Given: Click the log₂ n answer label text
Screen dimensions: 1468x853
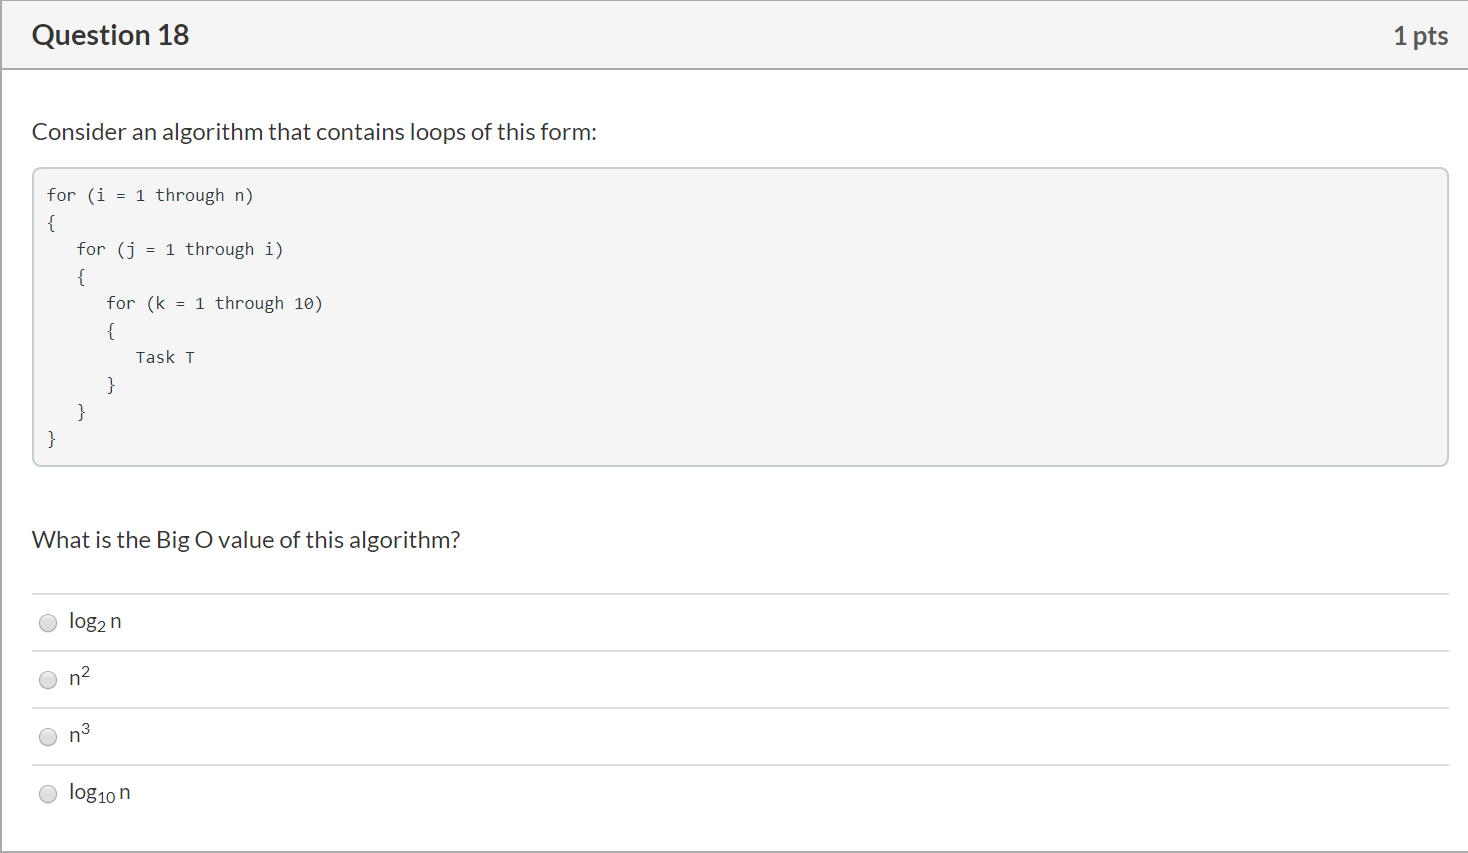Looking at the screenshot, I should (93, 621).
